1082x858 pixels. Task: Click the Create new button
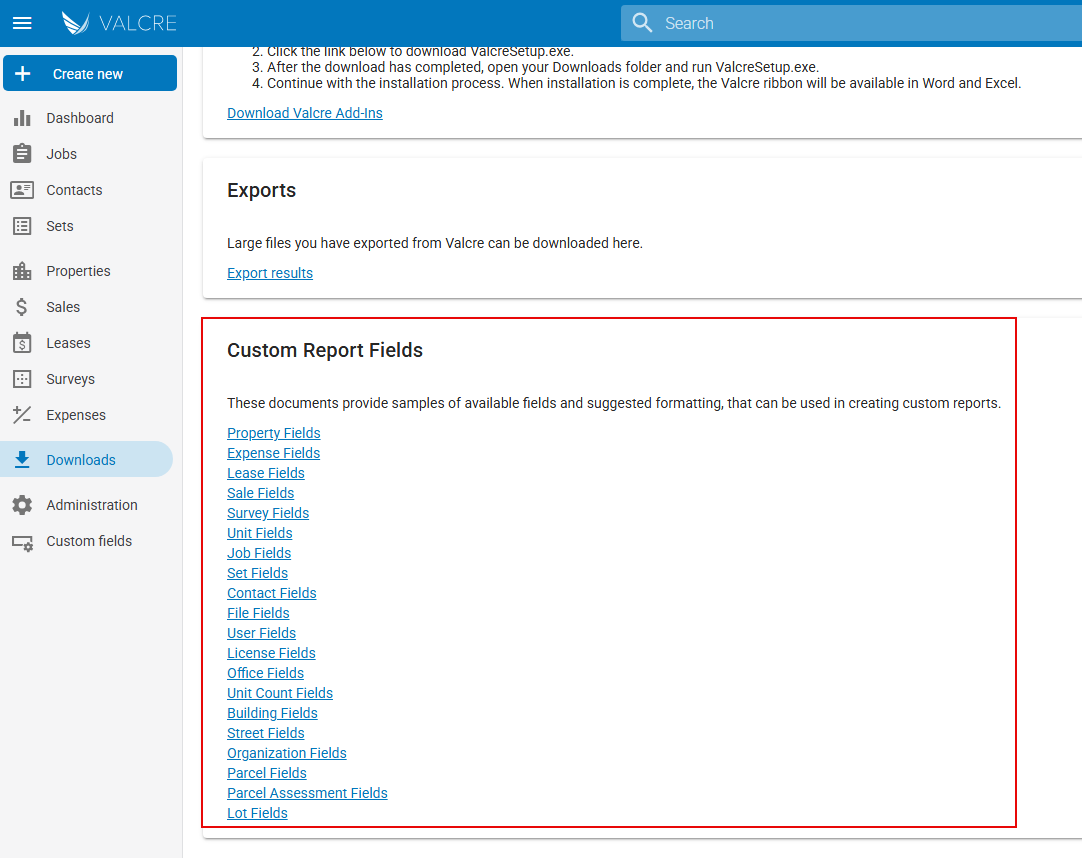90,73
